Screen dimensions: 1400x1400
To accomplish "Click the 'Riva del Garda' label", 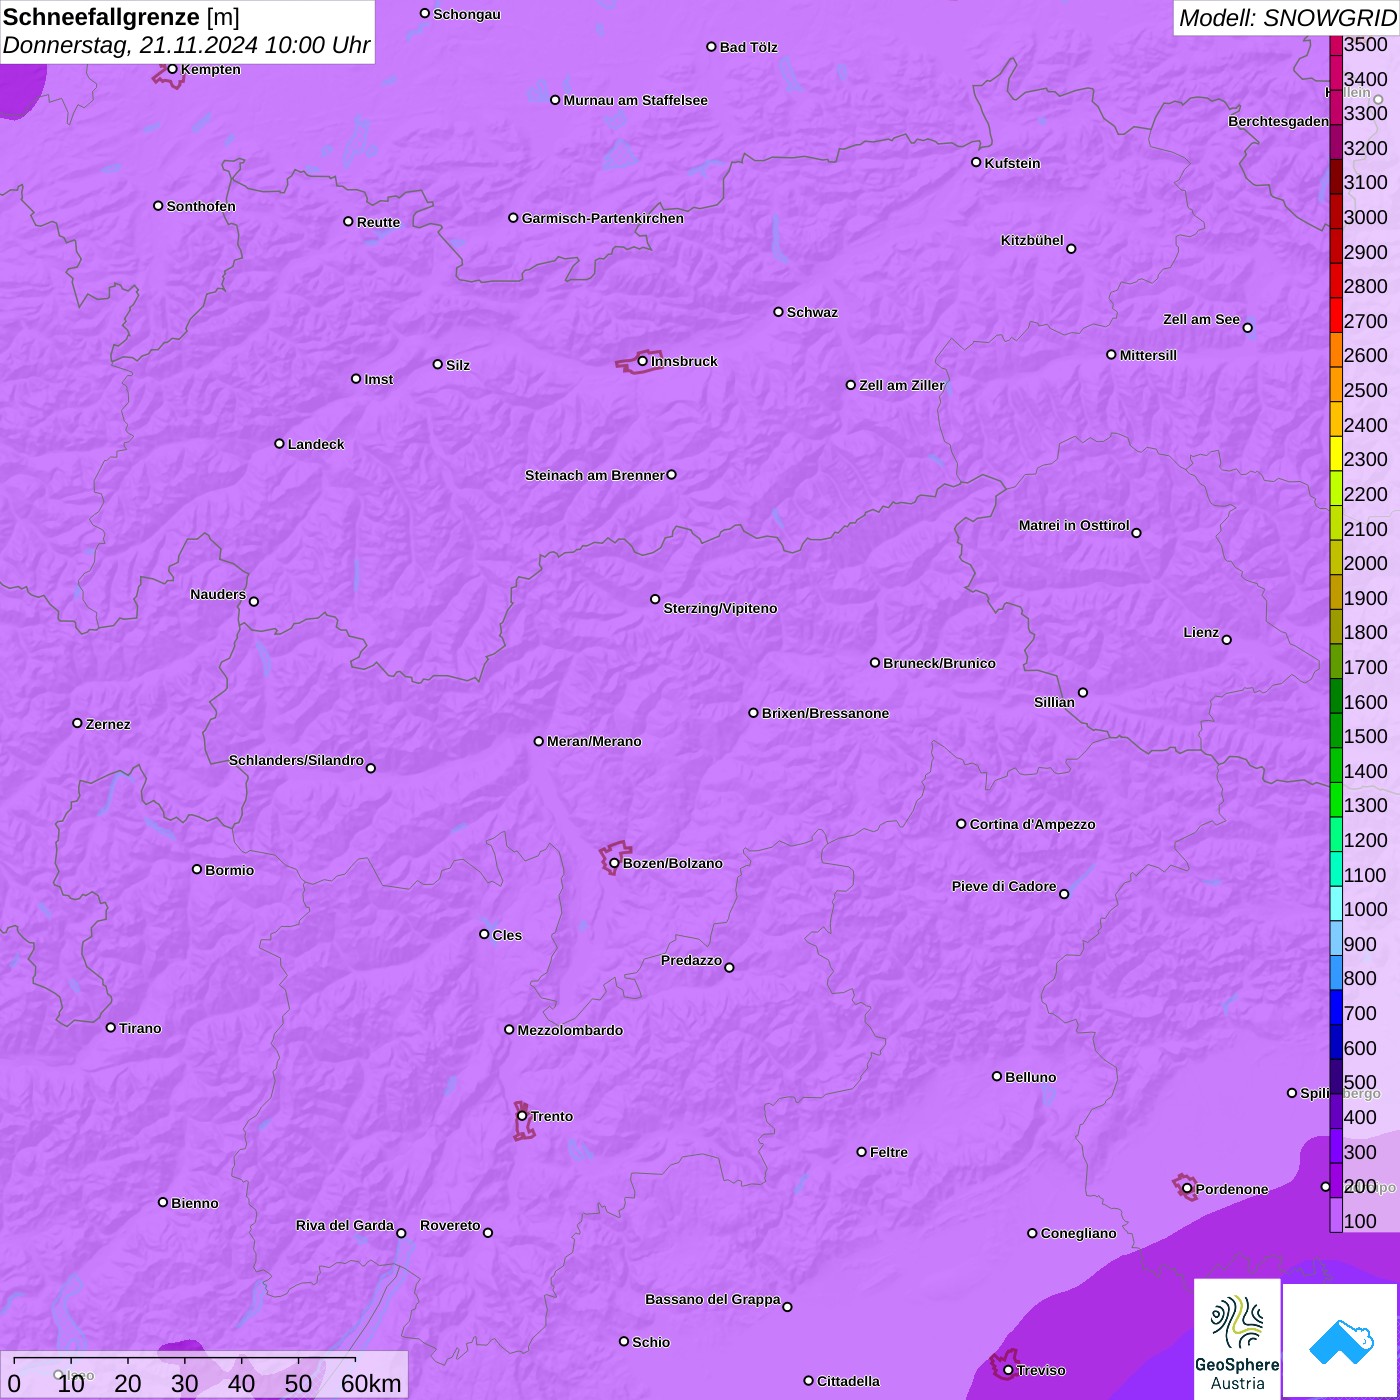I will tap(345, 1225).
